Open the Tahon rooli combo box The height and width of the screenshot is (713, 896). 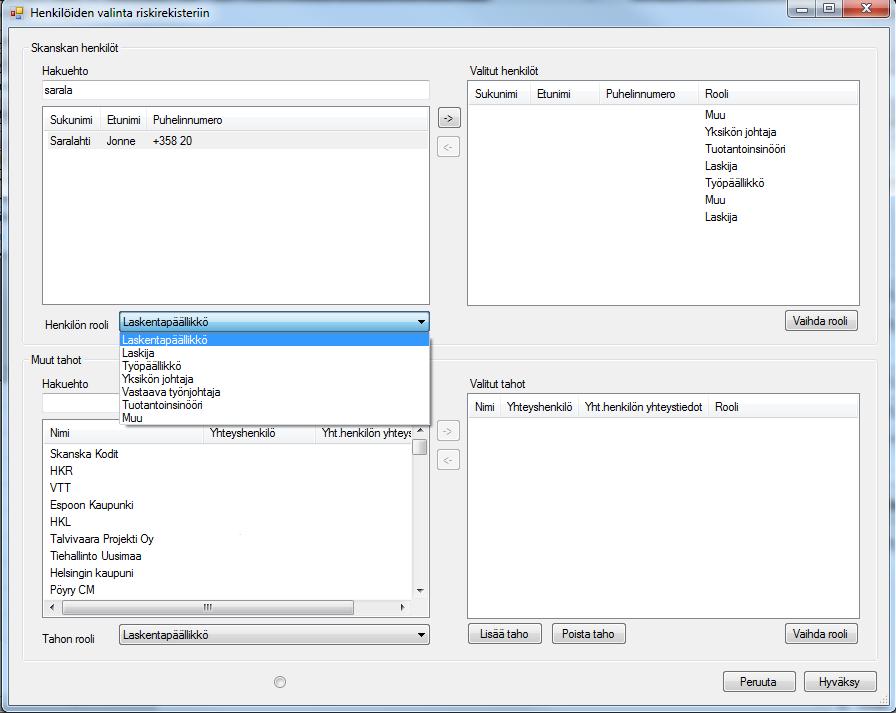pos(274,635)
